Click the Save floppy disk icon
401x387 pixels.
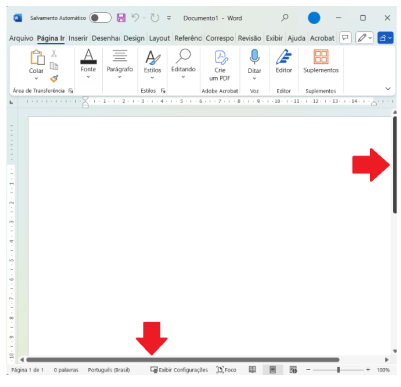(121, 18)
